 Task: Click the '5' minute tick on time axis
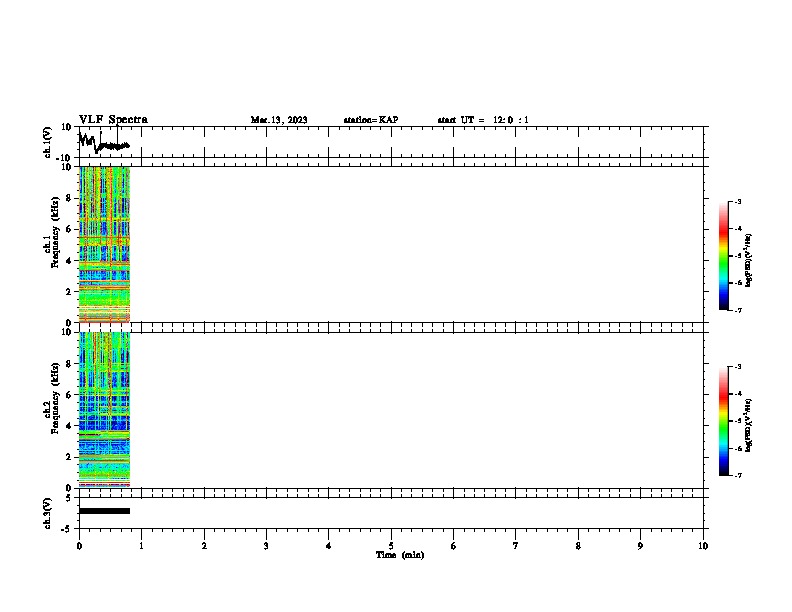(391, 546)
